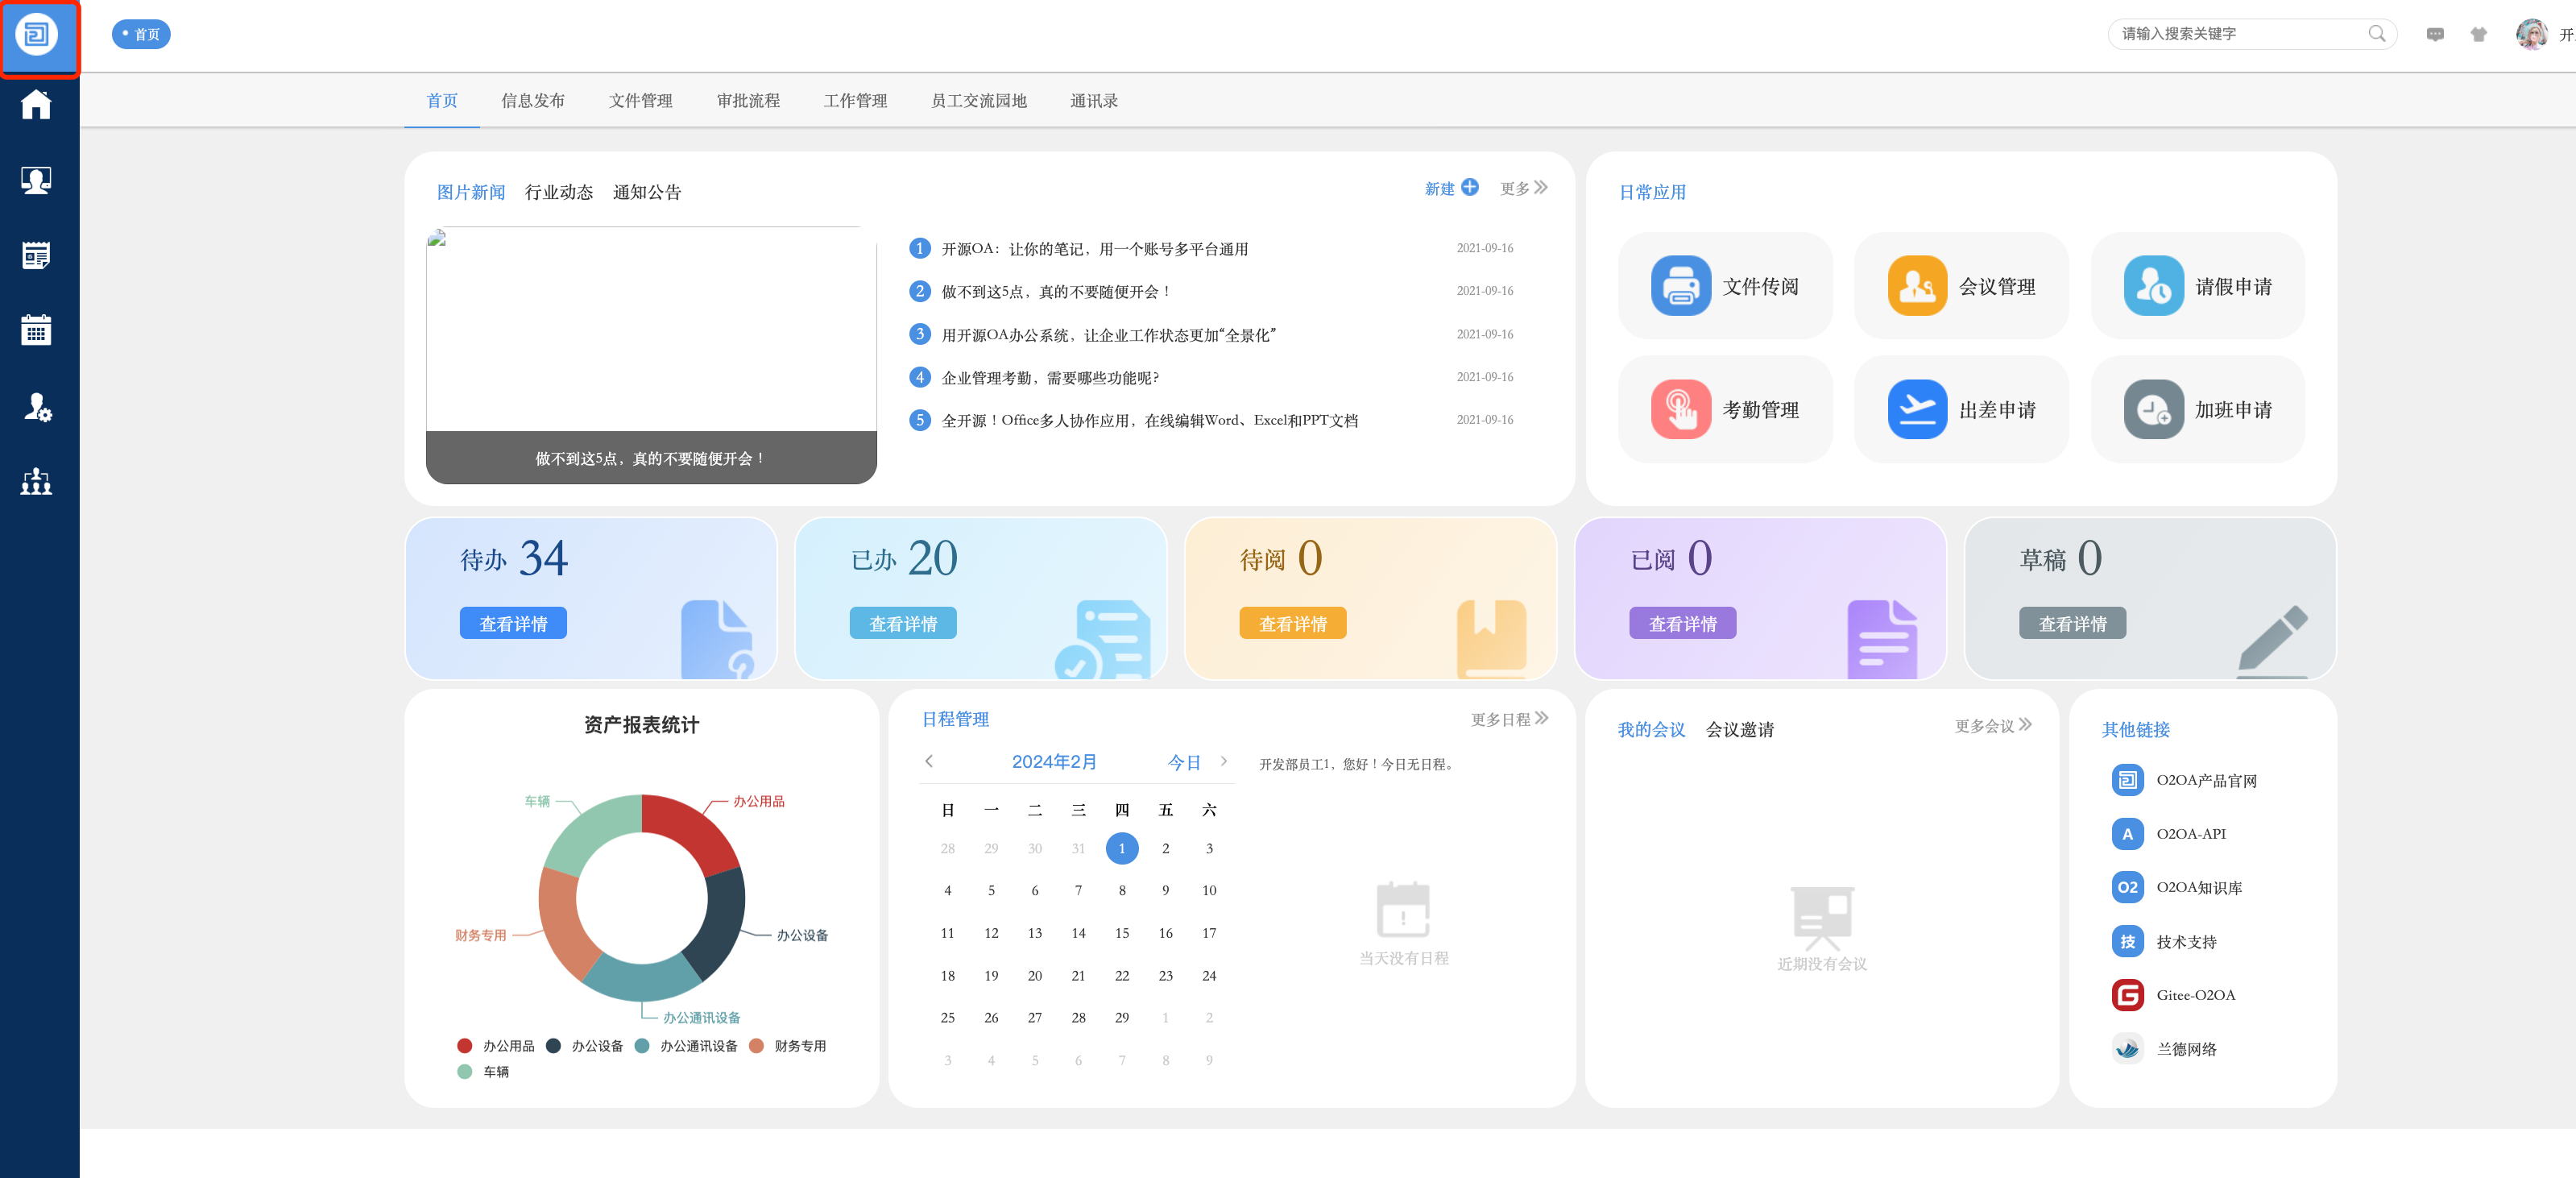The image size is (2576, 1178).
Task: Open the home icon in left sidebar
Action: pyautogui.click(x=37, y=104)
